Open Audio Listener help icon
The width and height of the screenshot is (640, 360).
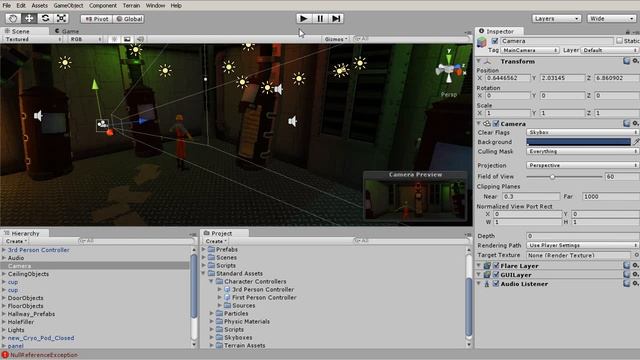click(x=627, y=283)
